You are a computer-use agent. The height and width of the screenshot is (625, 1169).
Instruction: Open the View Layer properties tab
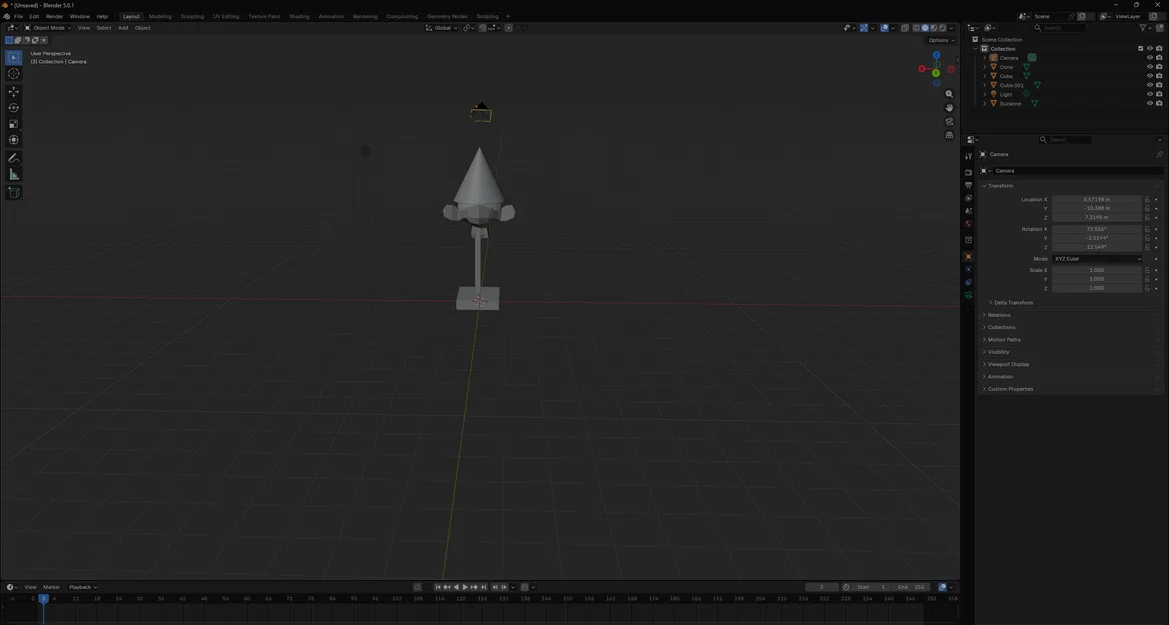[x=968, y=198]
